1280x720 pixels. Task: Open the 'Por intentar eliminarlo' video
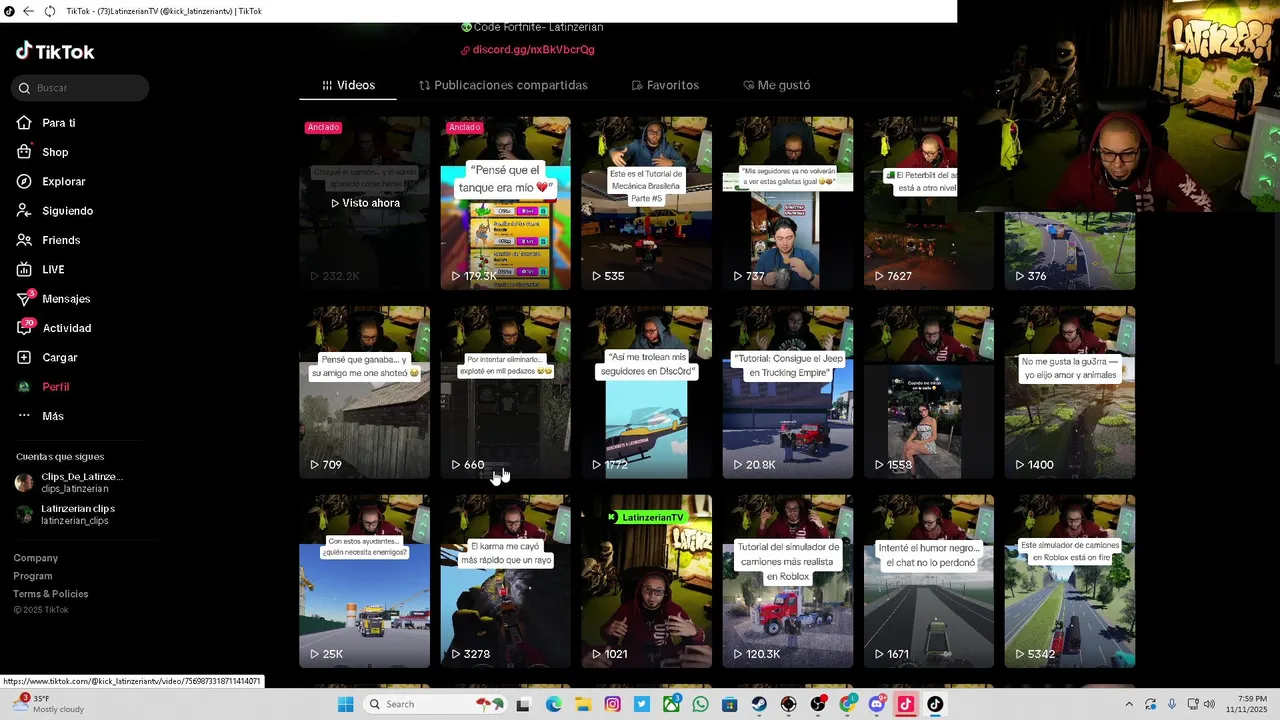505,392
